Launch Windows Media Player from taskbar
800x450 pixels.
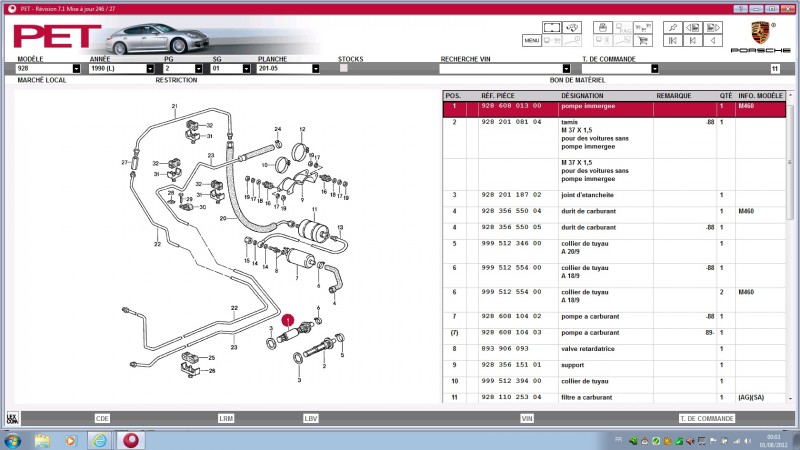pos(70,440)
